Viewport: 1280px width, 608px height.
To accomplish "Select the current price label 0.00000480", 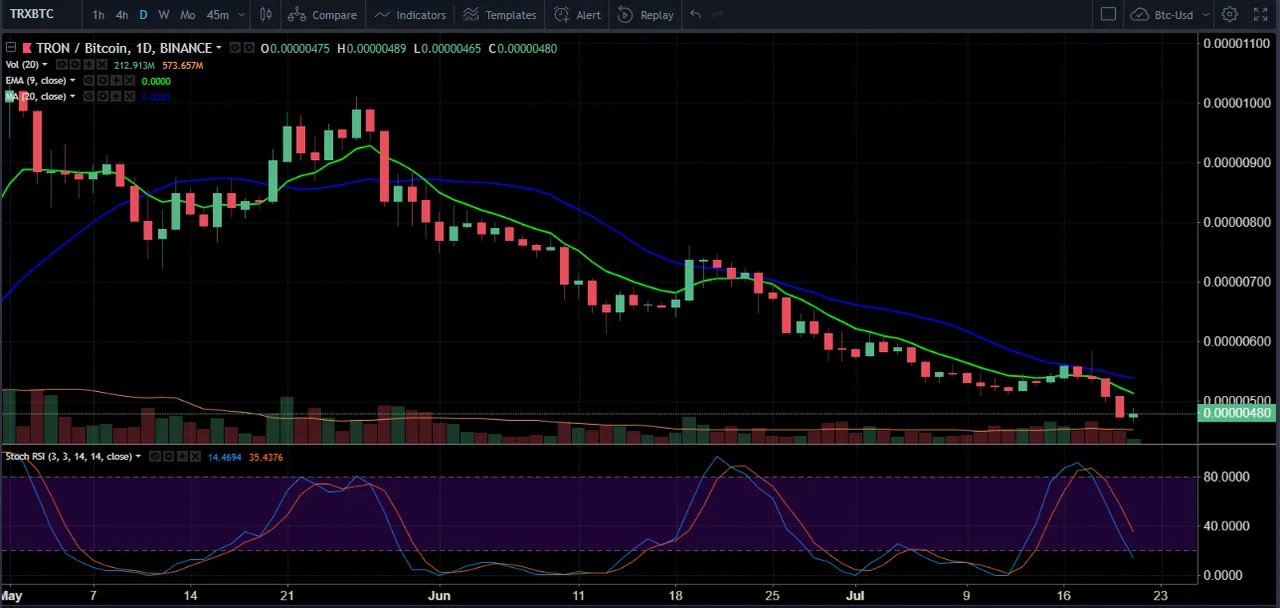I will point(1237,413).
